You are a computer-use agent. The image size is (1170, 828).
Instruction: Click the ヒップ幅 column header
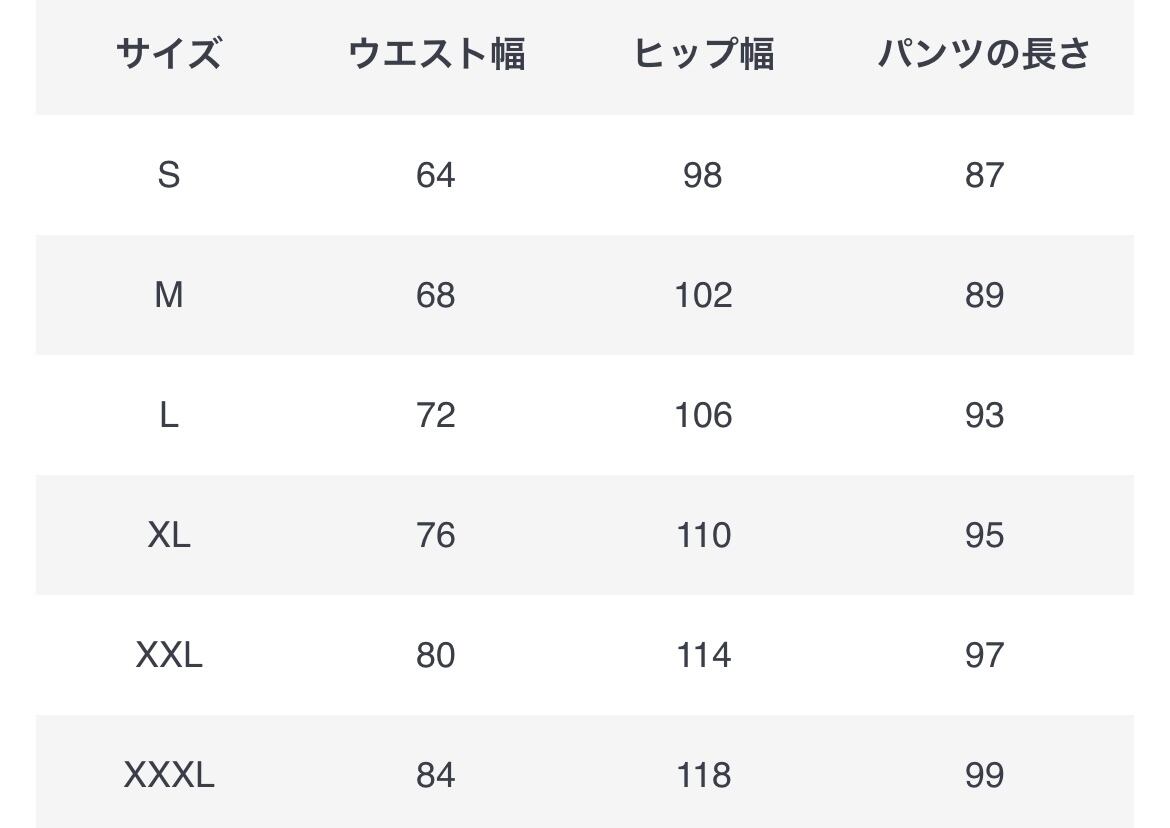[703, 54]
